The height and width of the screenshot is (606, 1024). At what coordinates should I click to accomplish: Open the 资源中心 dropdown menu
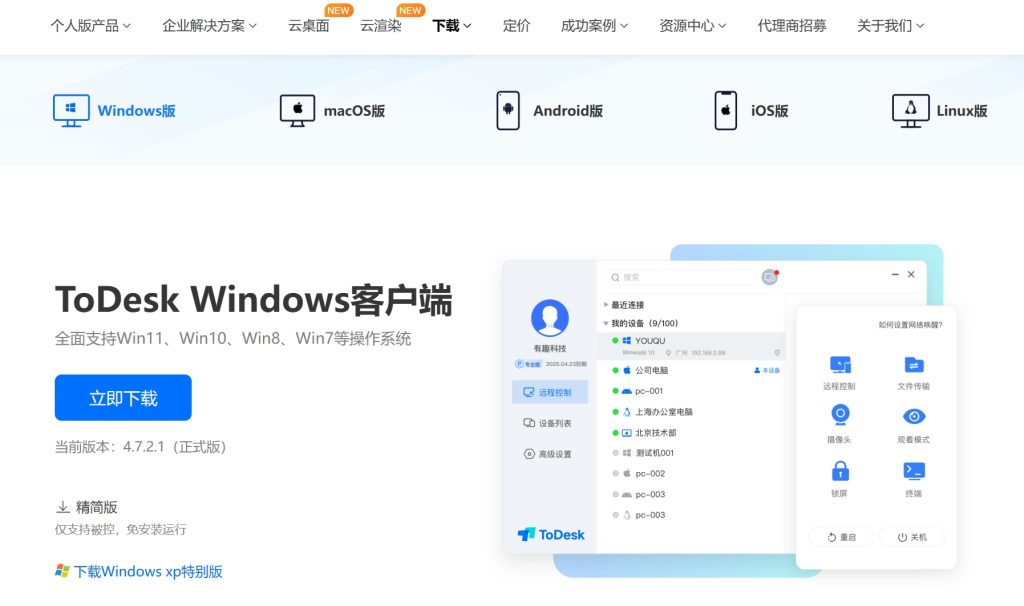coord(686,27)
